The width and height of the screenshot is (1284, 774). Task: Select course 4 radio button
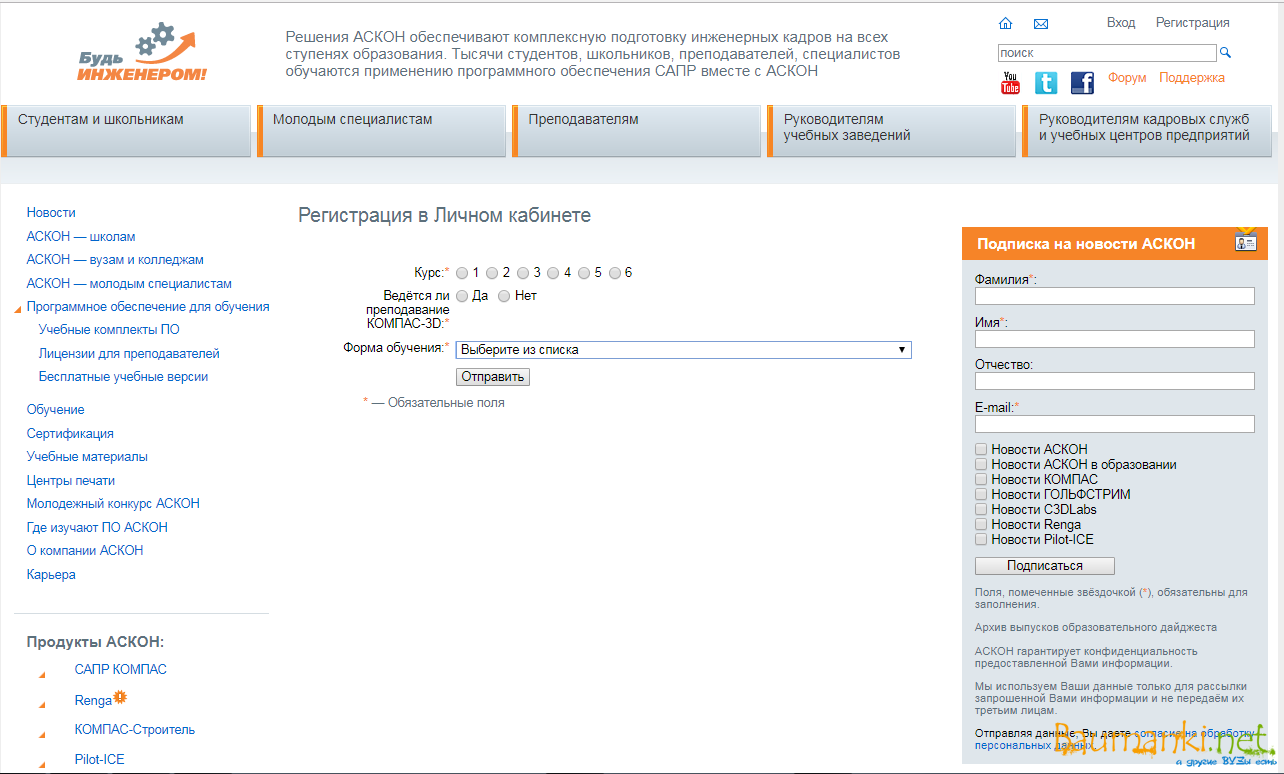553,273
